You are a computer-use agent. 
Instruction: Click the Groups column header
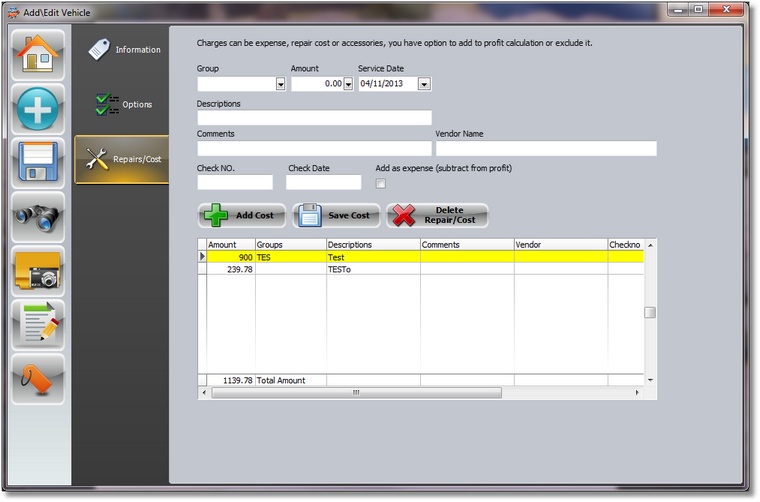click(290, 245)
